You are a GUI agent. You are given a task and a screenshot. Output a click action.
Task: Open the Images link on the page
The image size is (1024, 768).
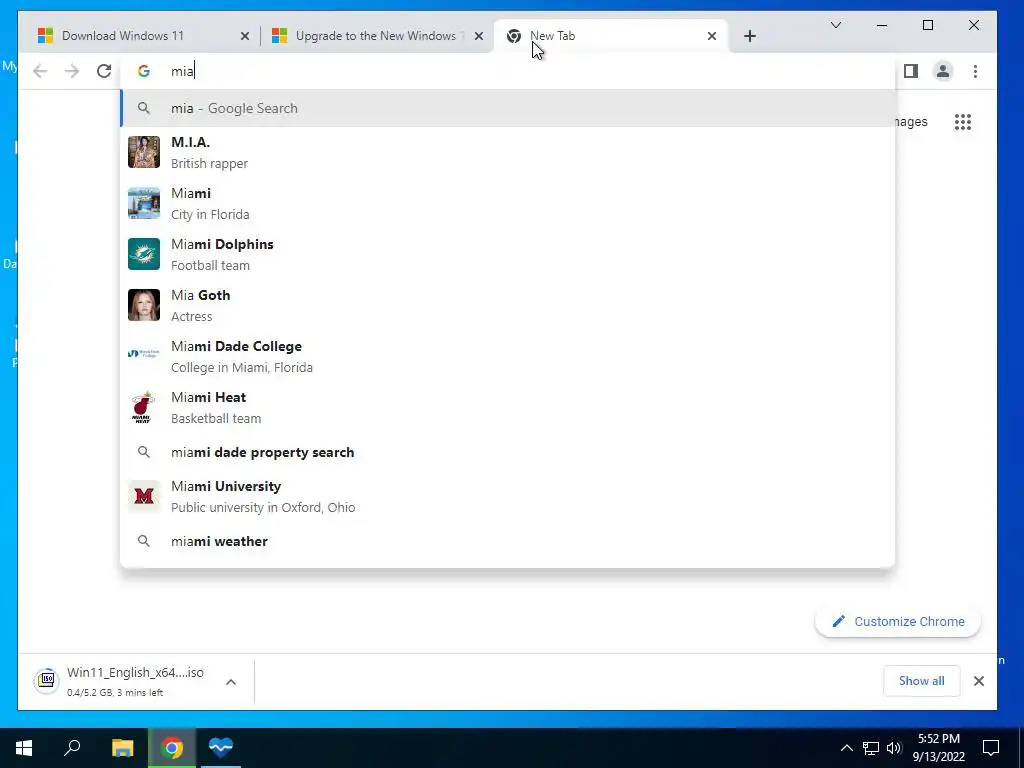pos(911,121)
